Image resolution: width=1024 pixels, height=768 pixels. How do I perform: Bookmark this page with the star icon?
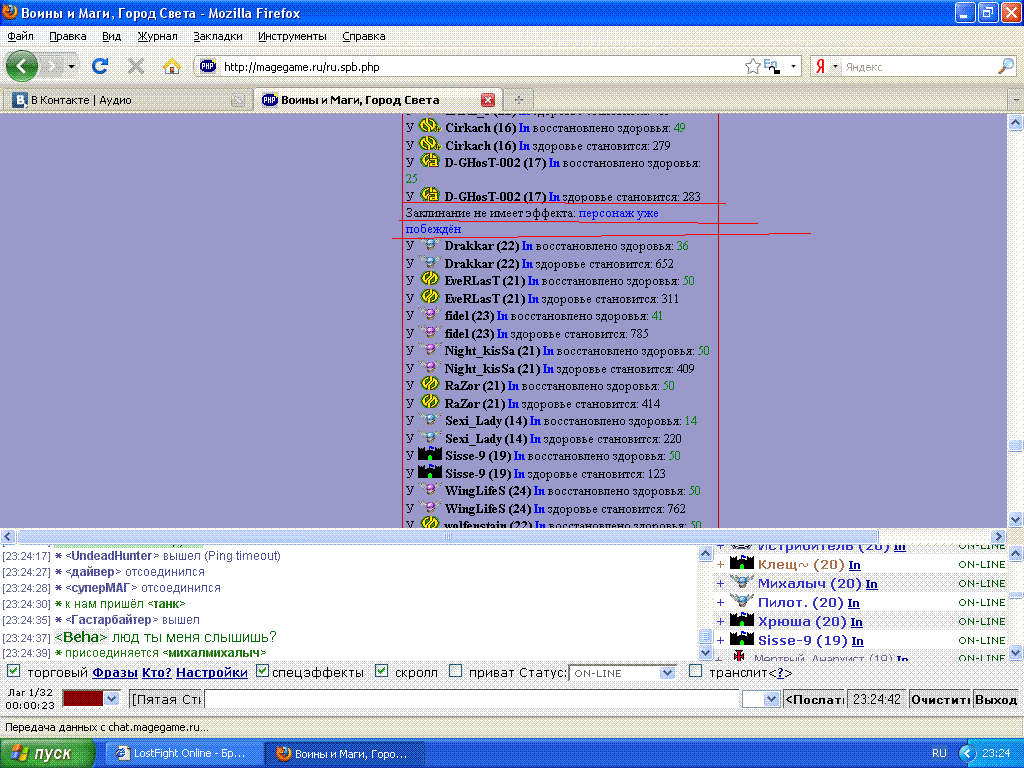tap(753, 67)
